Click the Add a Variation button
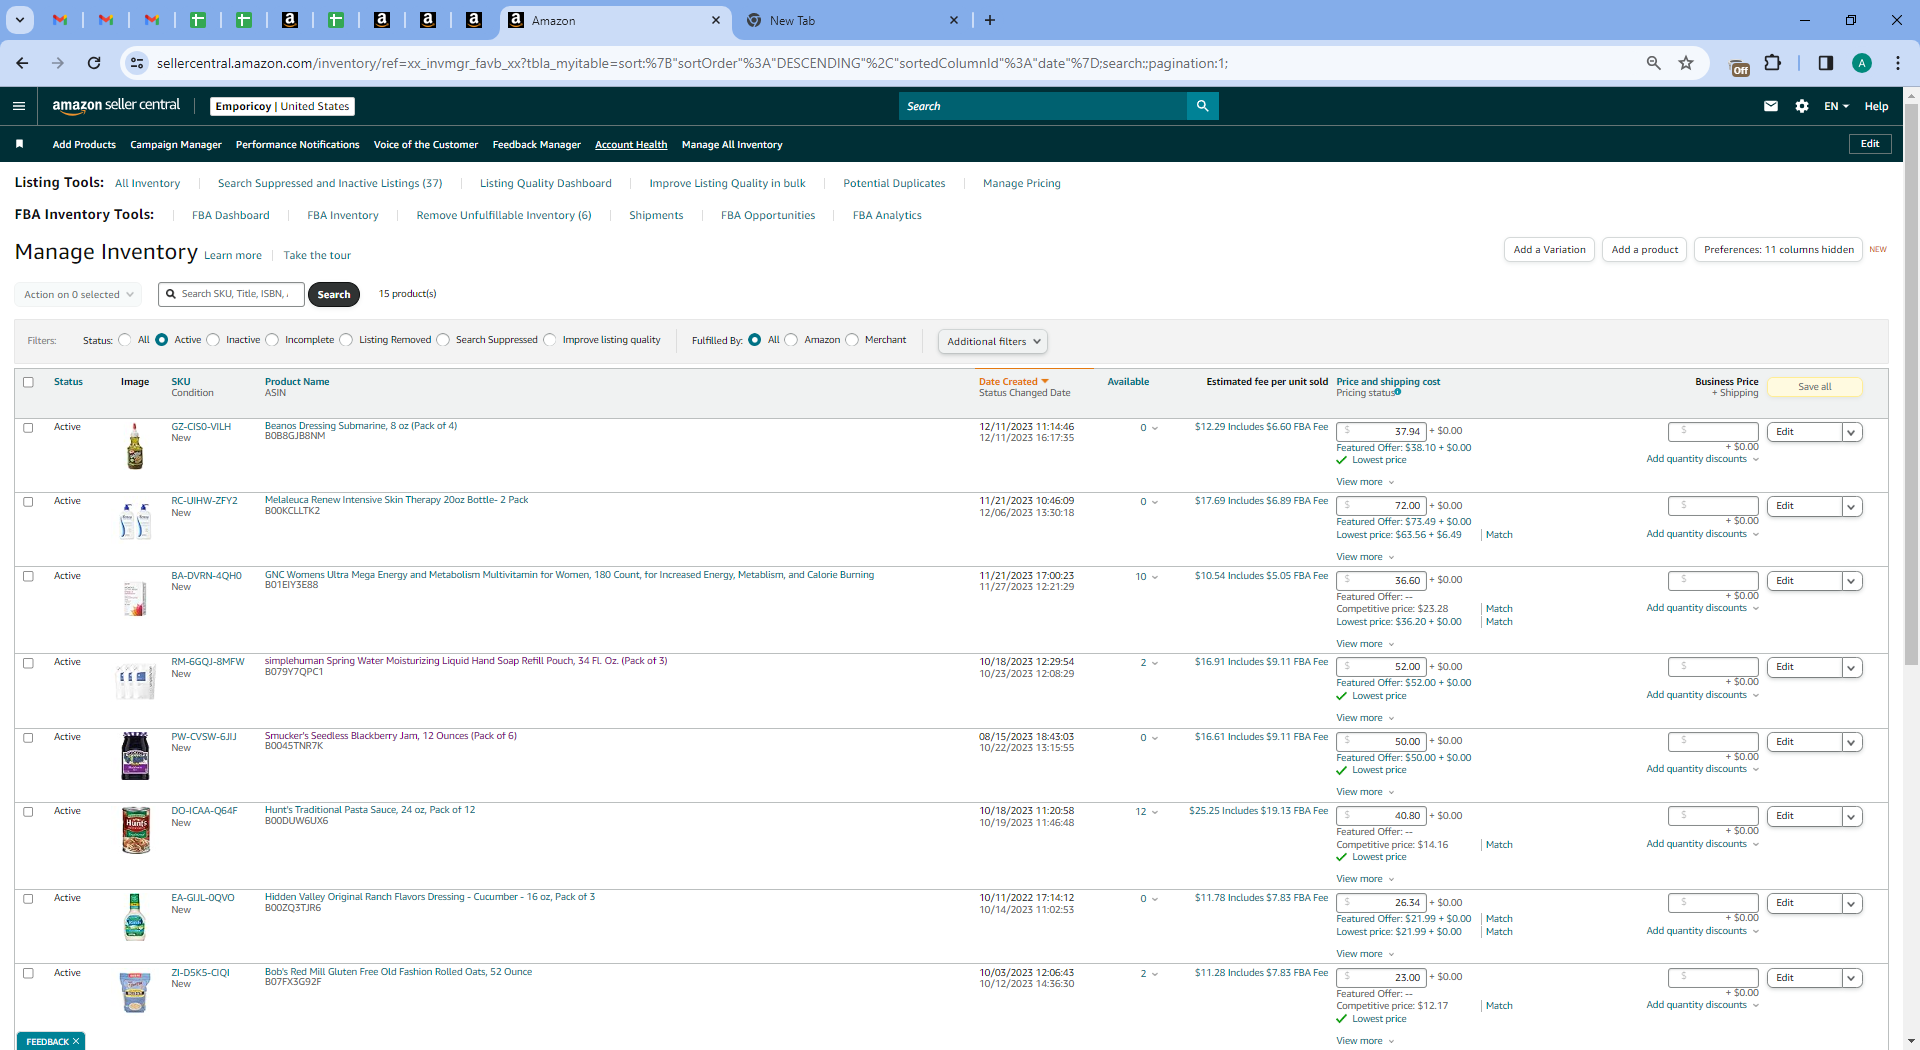The height and width of the screenshot is (1050, 1920). (1549, 250)
